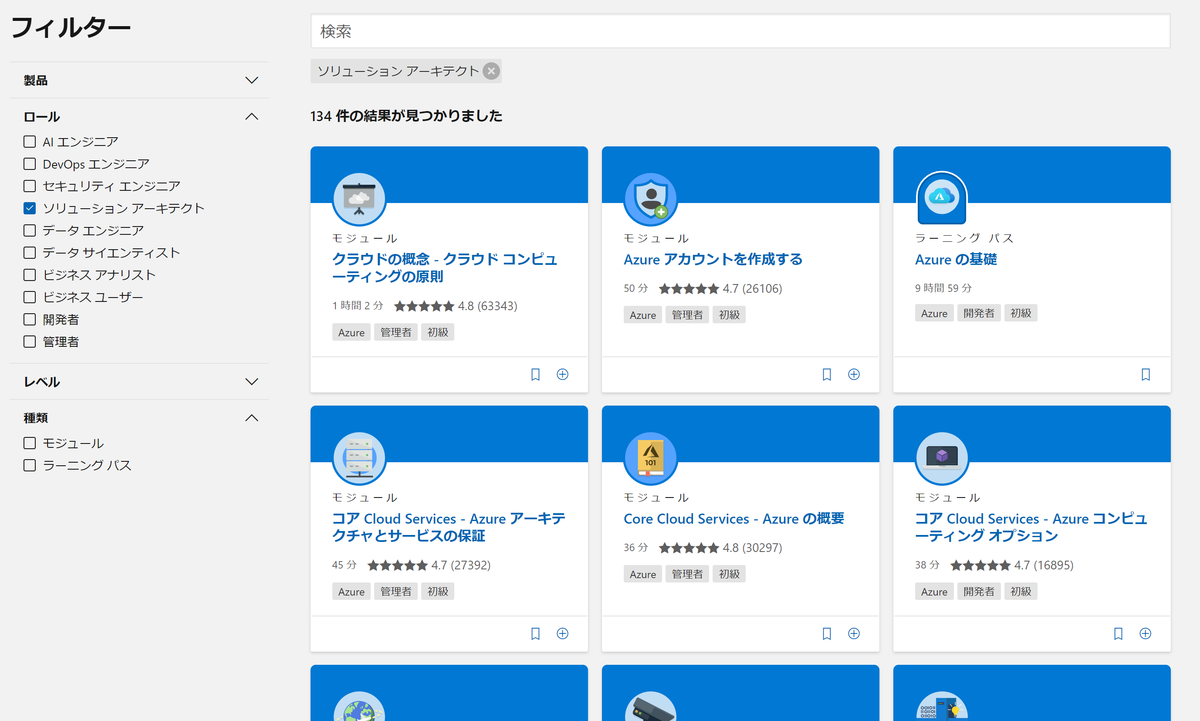
Task: Click the 4.7 (26106) star rating
Action: 721,288
